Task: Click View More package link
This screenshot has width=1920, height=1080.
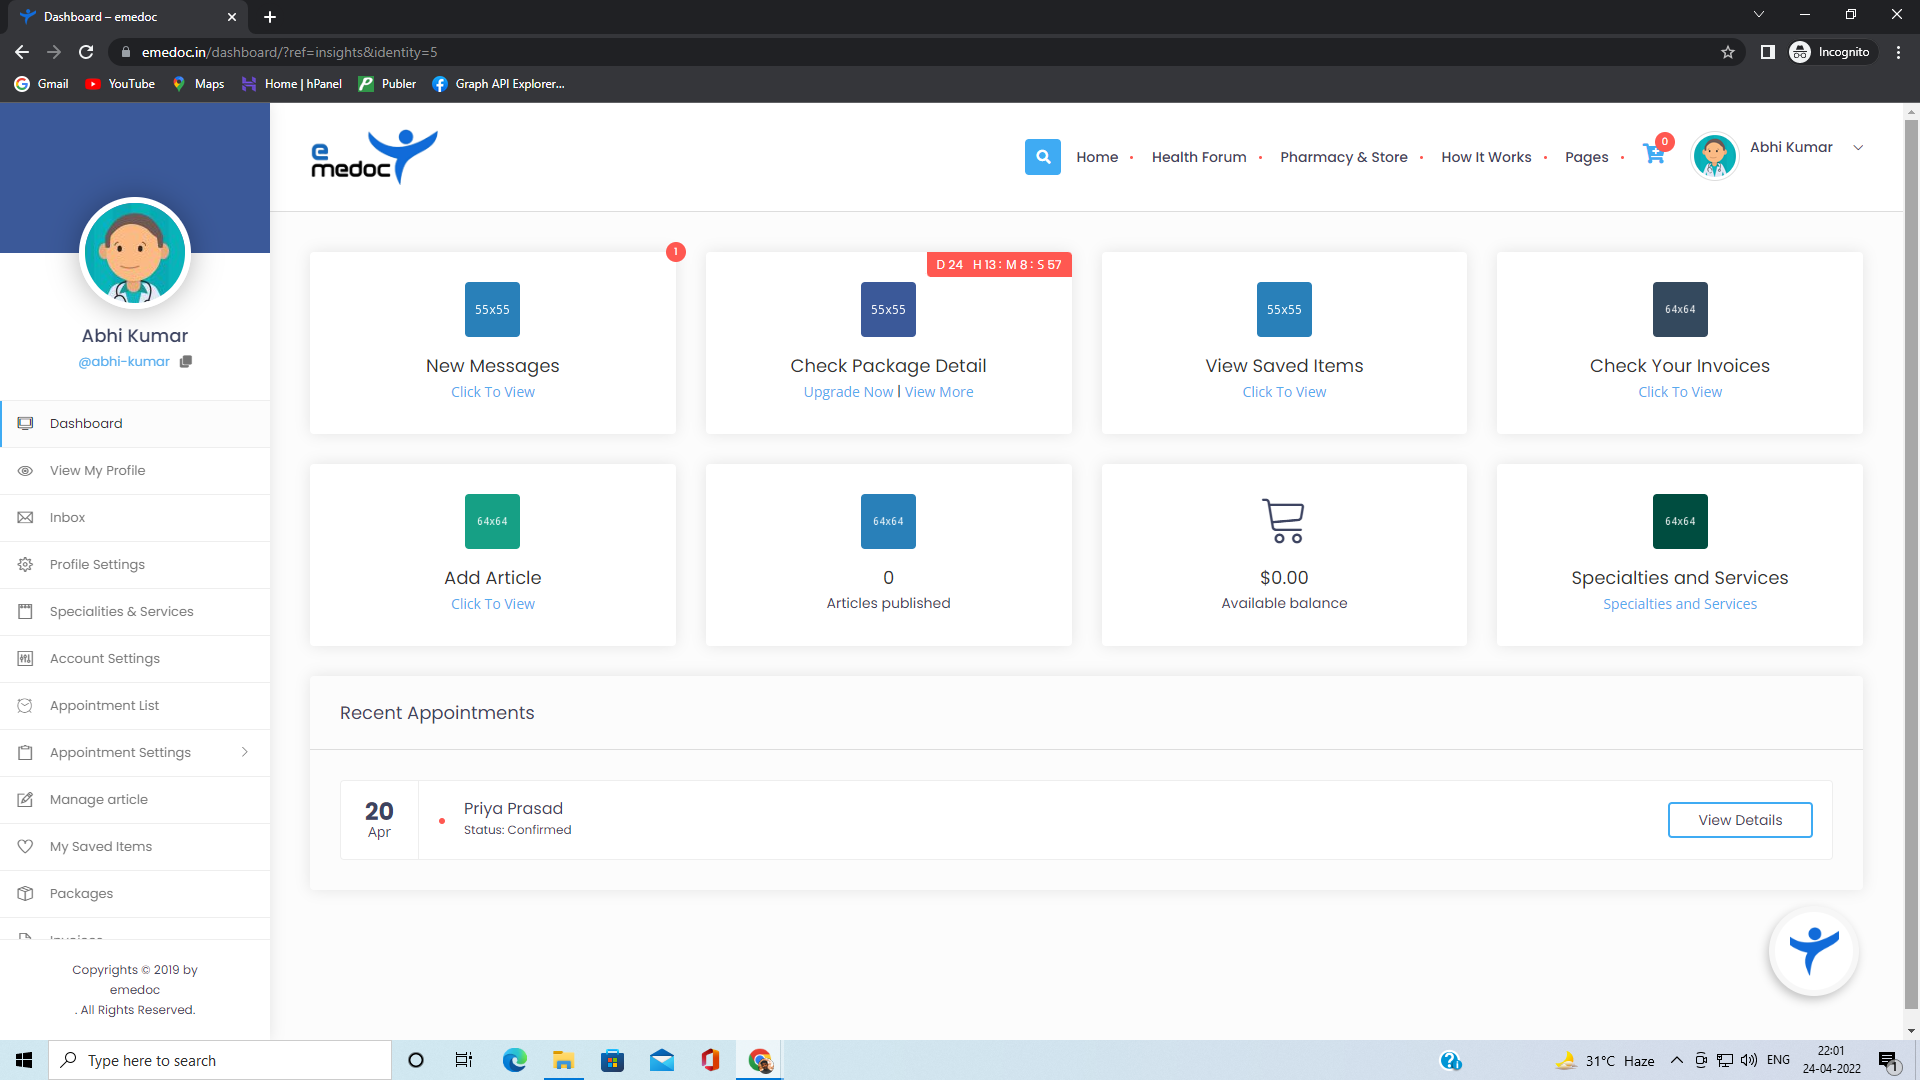Action: [939, 392]
